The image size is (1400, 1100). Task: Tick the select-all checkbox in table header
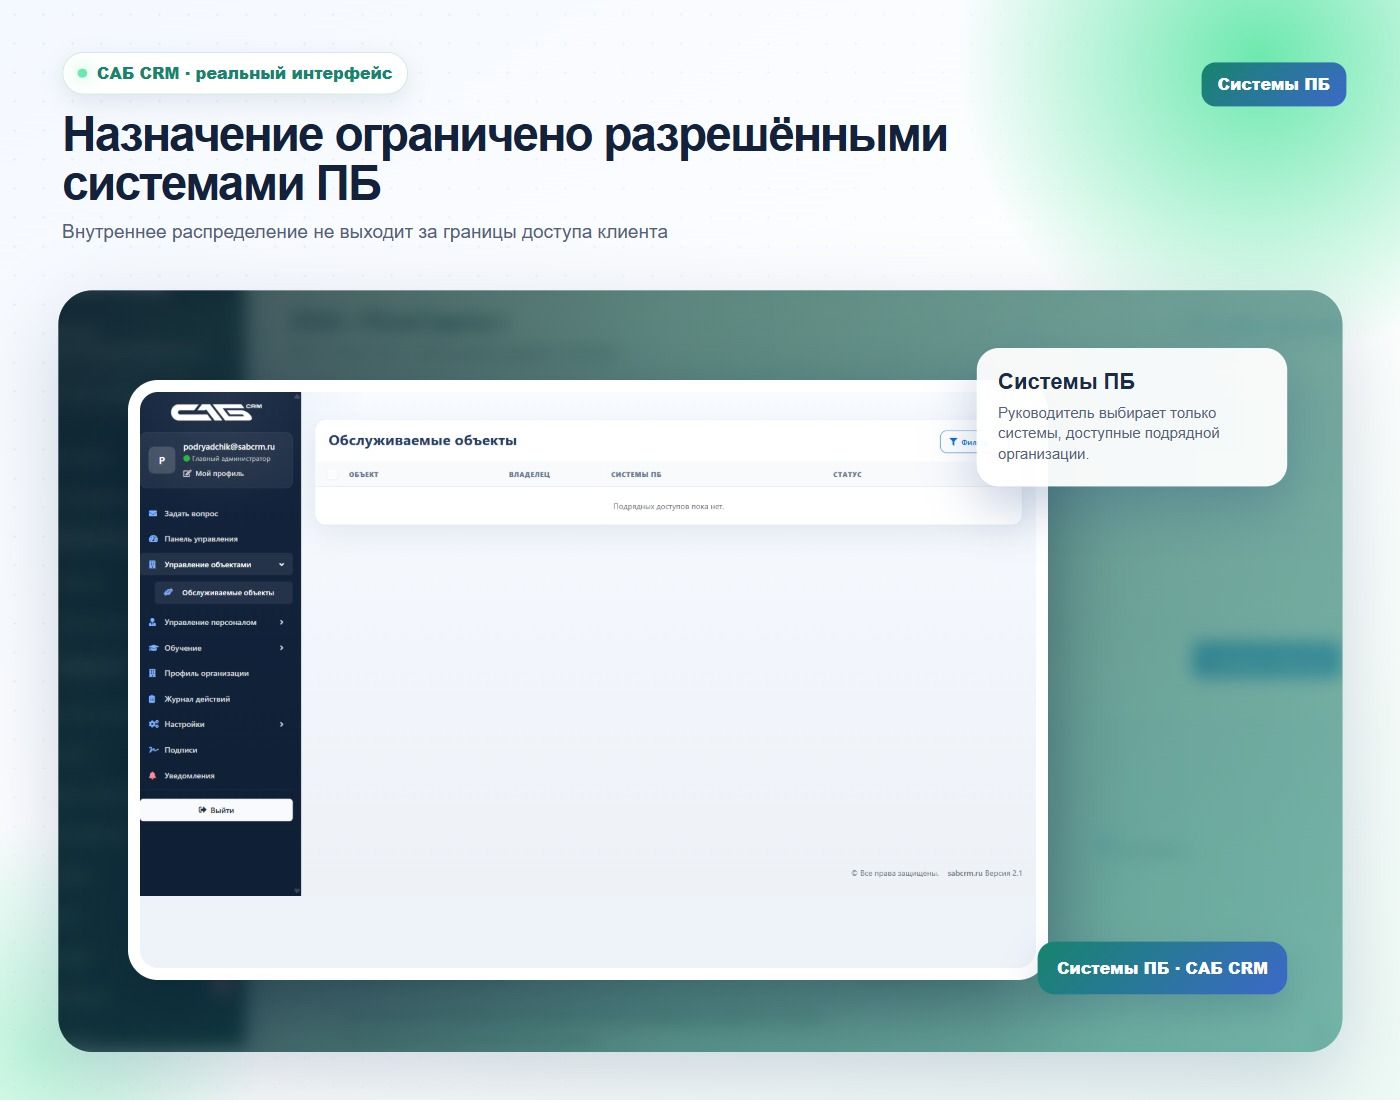coord(333,474)
